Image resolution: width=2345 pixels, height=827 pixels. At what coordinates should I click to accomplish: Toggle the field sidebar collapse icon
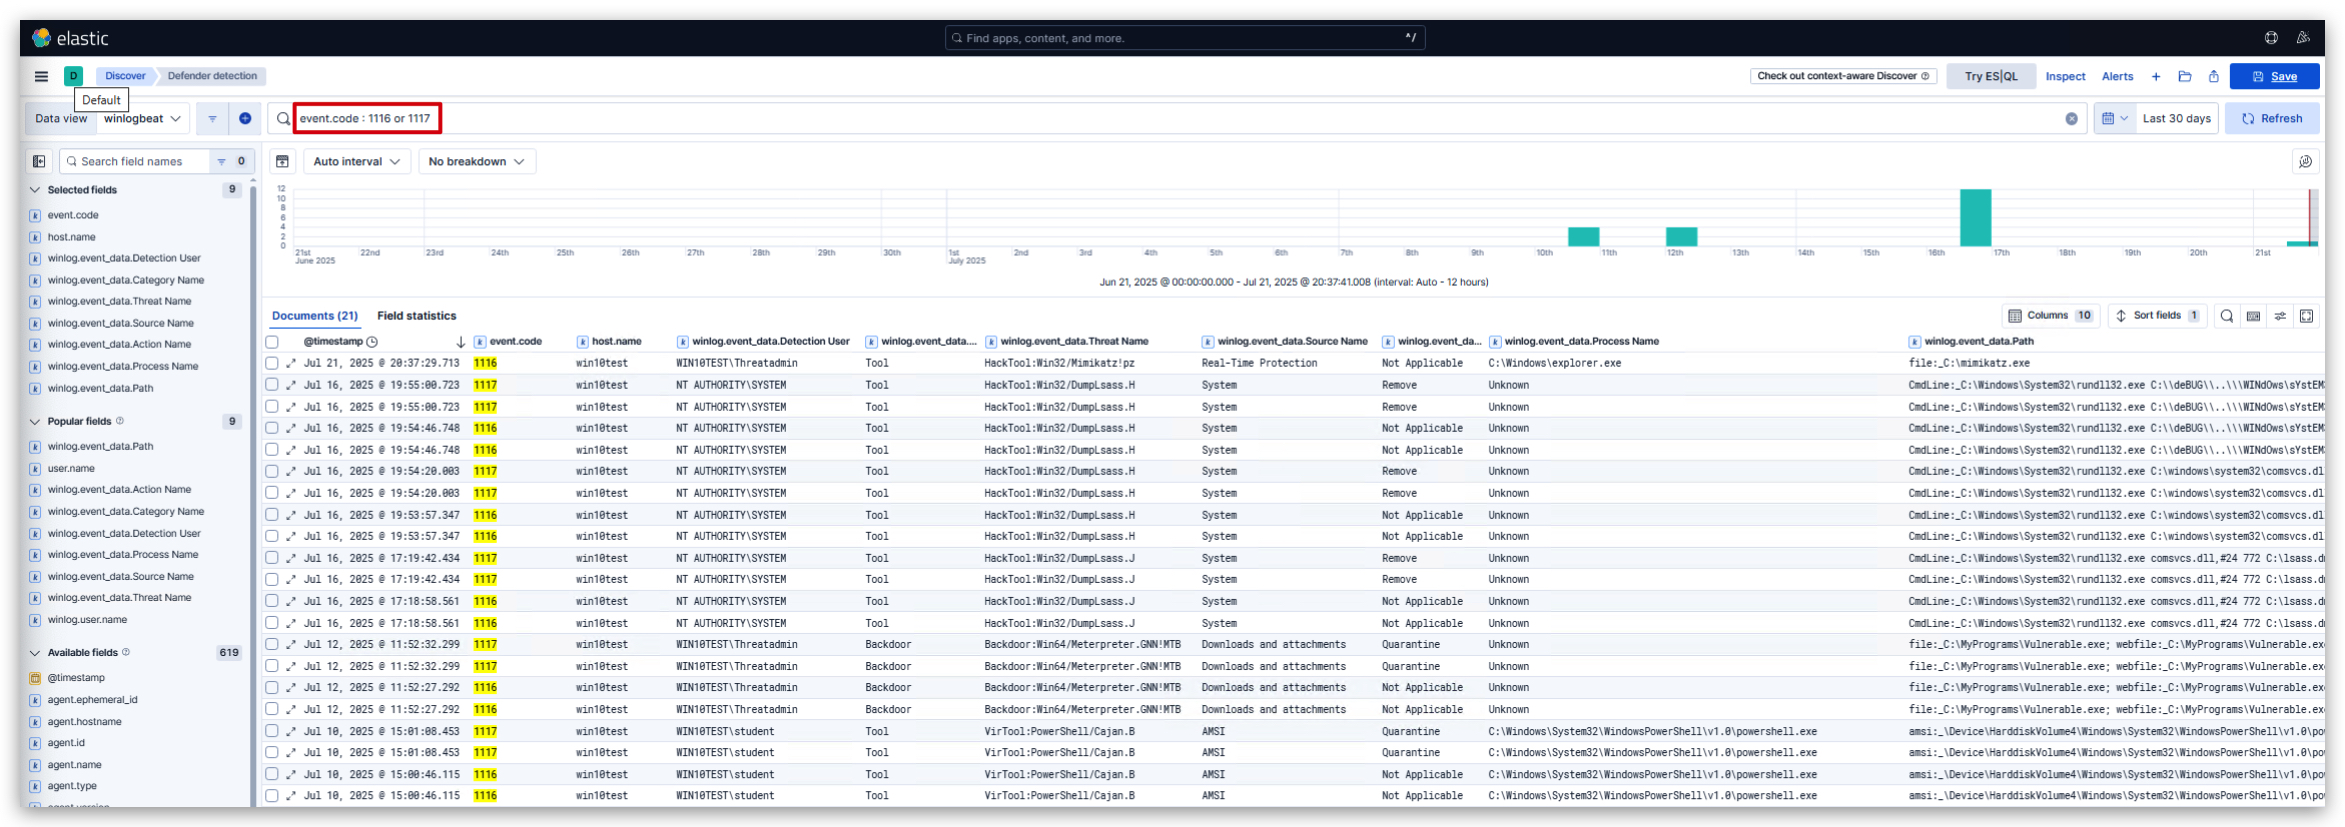point(39,161)
